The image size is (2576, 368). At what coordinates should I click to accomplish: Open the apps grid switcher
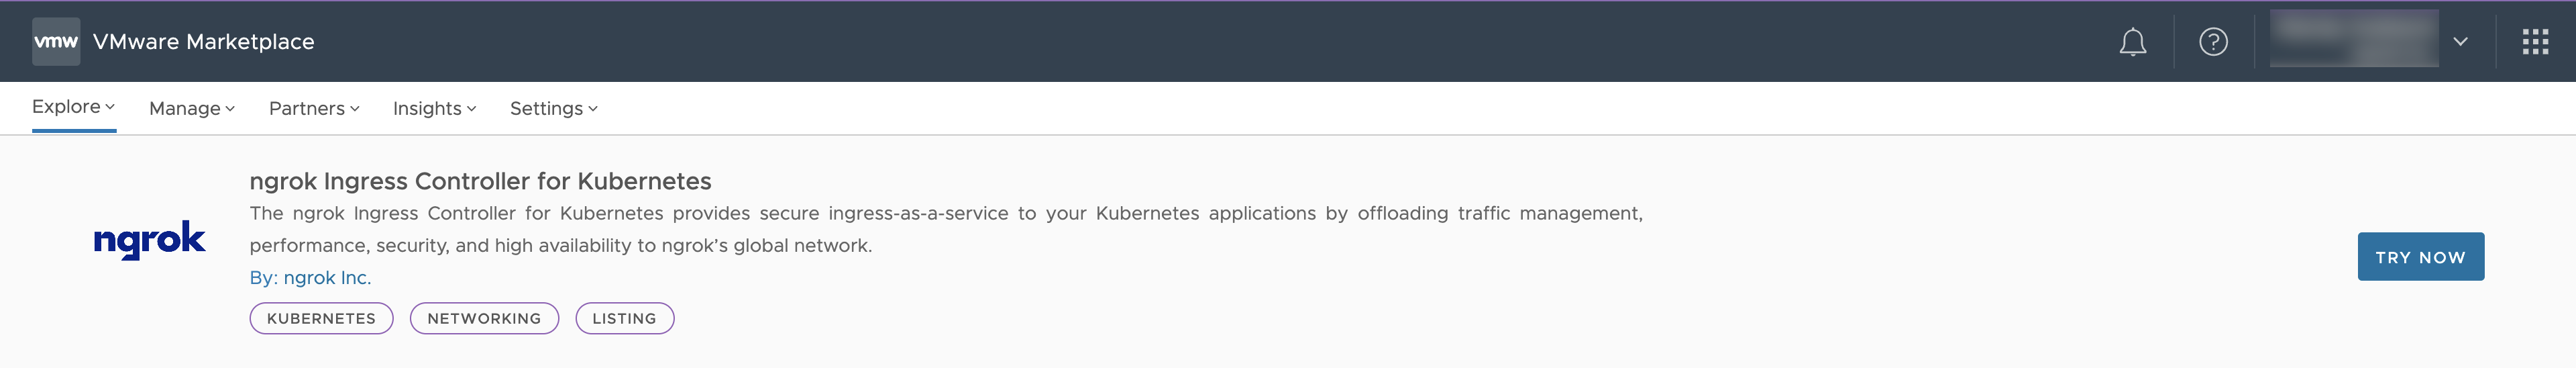pyautogui.click(x=2534, y=42)
